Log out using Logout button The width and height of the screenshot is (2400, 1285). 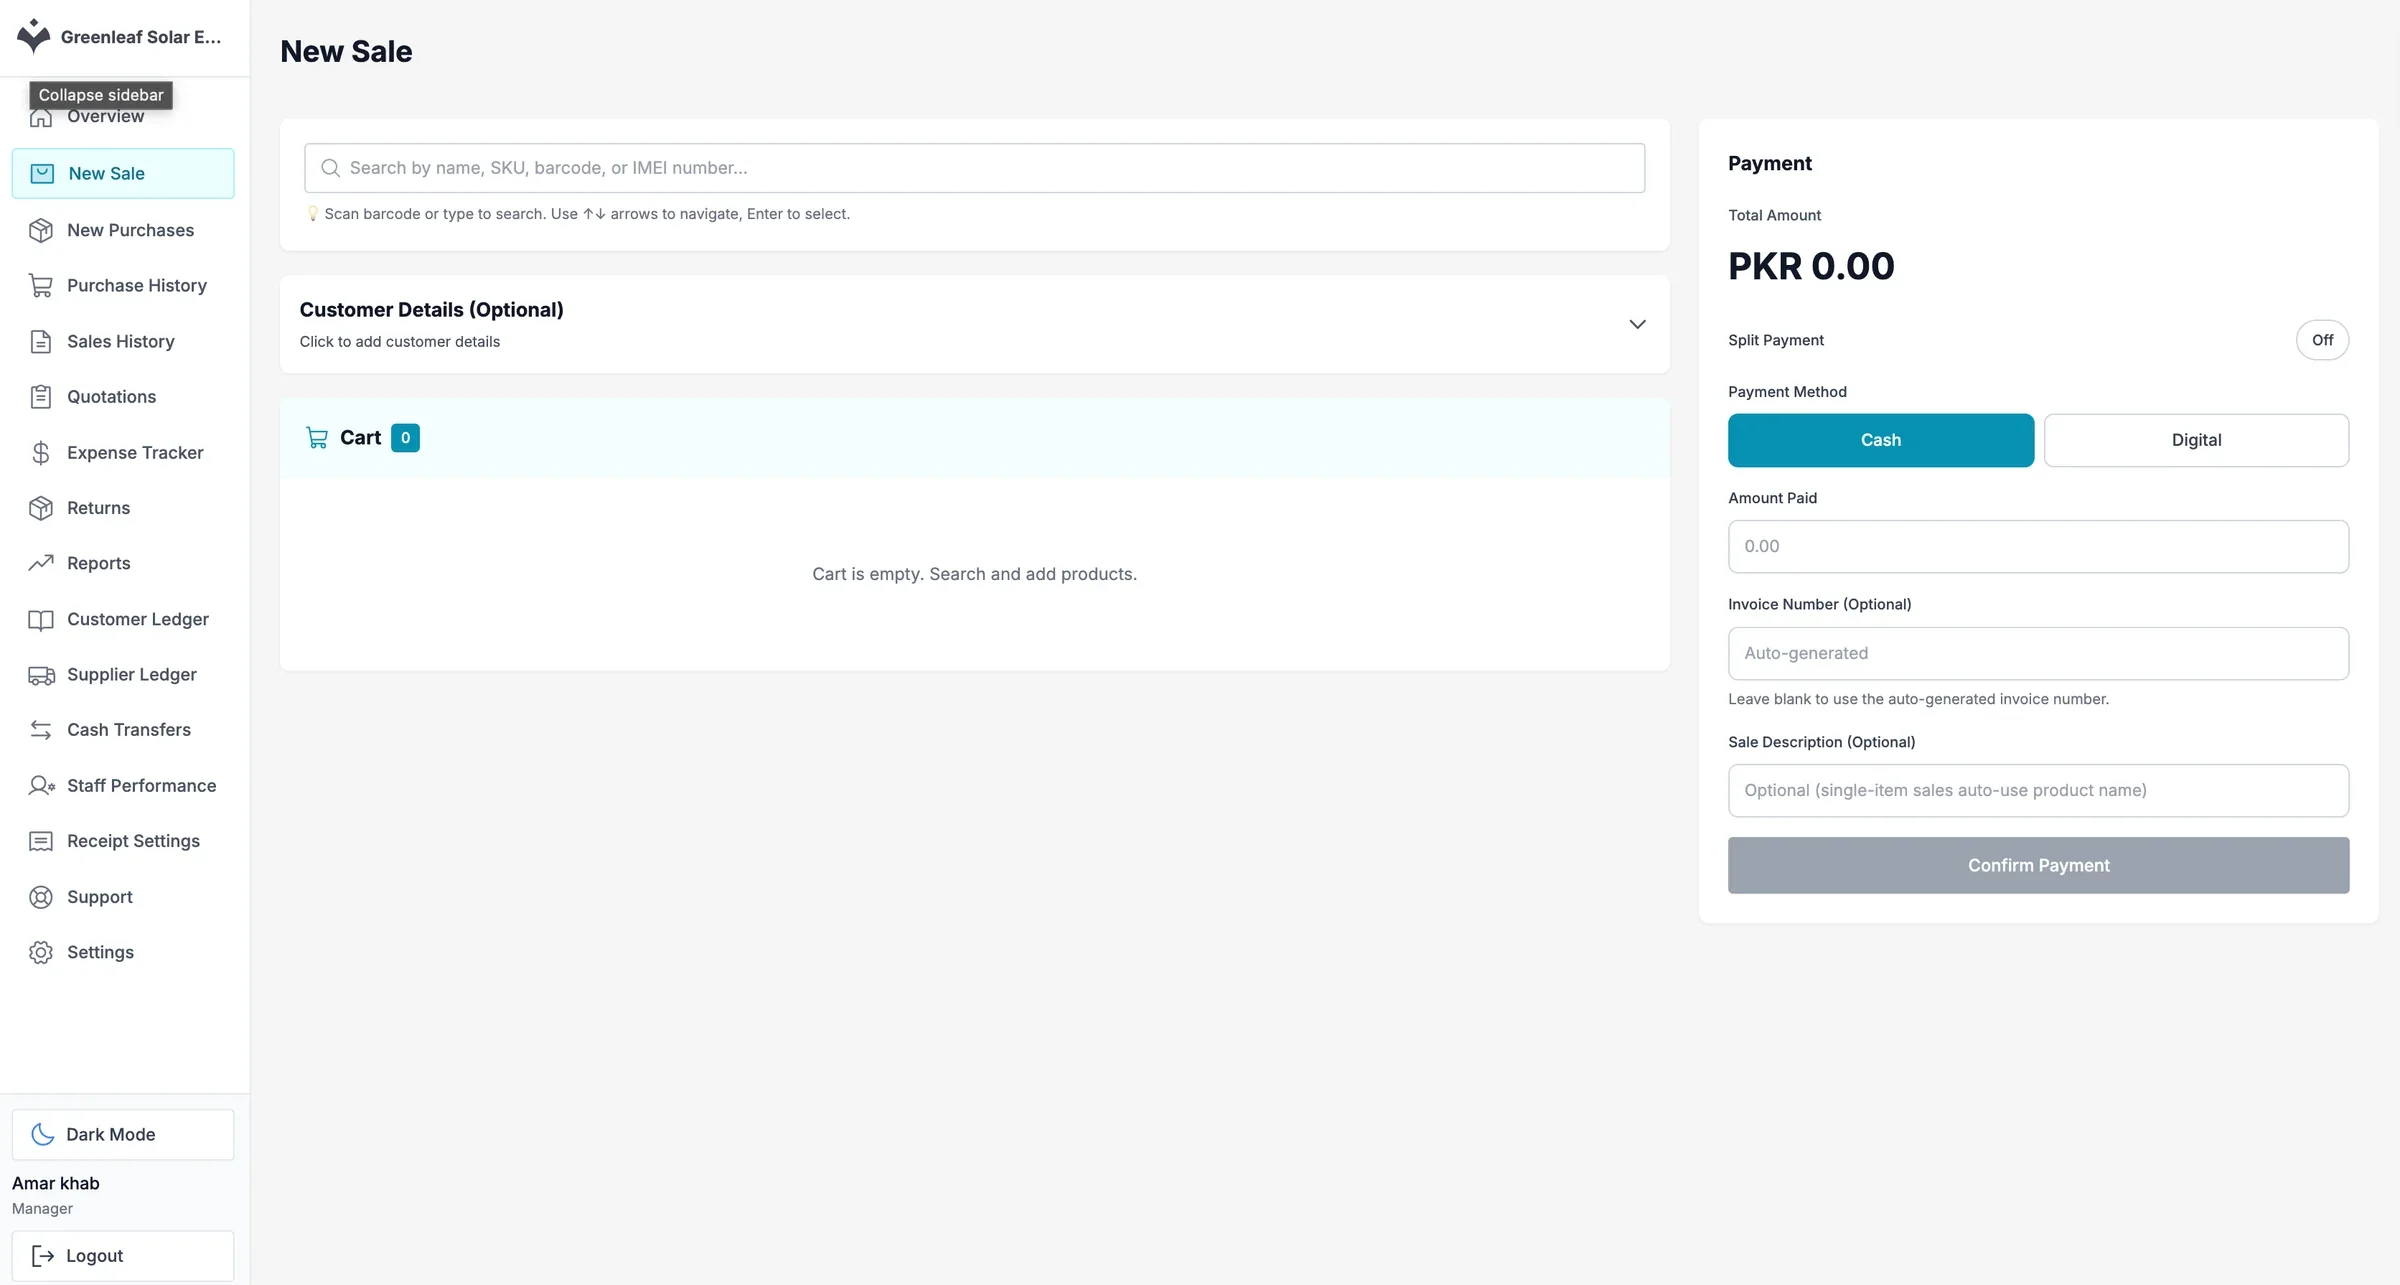coord(123,1256)
